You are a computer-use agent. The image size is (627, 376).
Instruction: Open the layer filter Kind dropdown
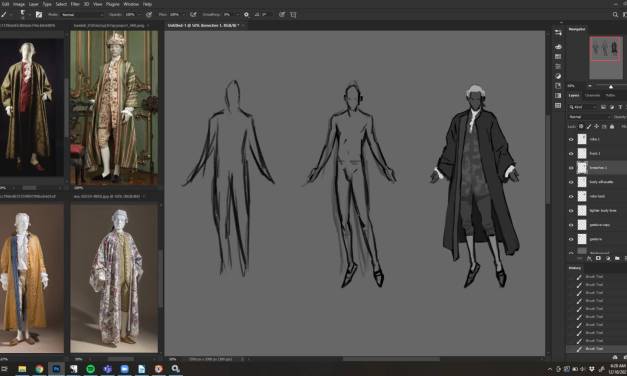point(583,107)
